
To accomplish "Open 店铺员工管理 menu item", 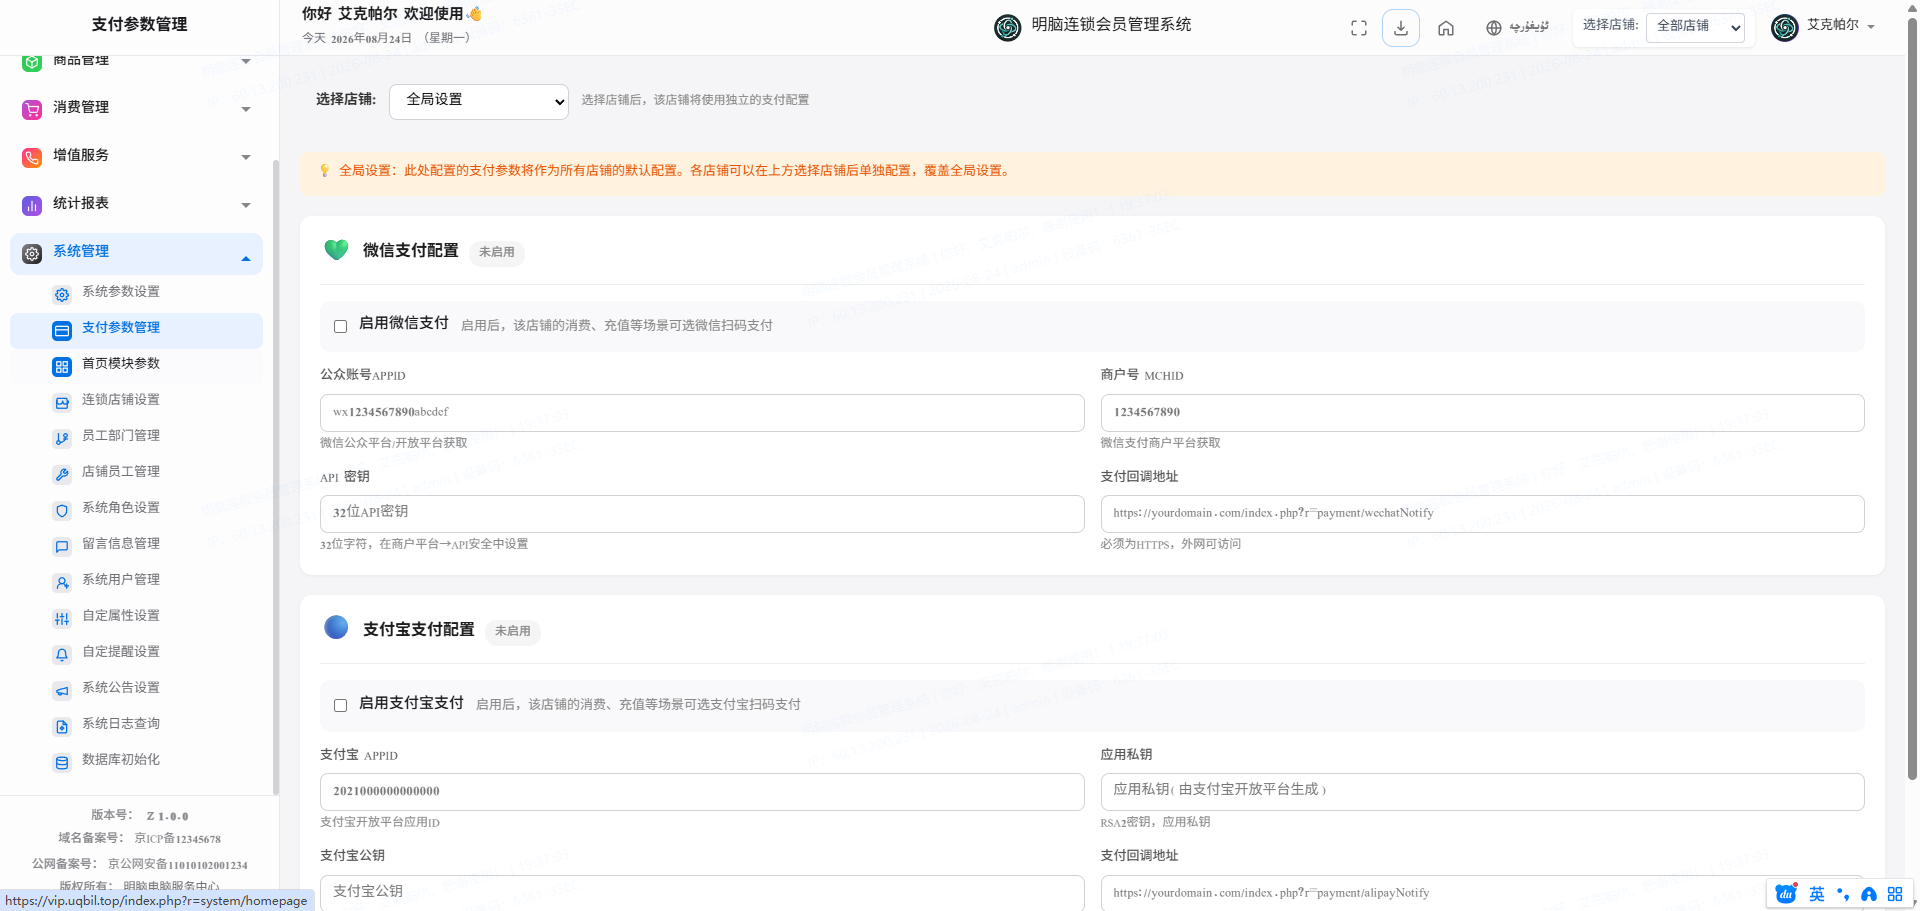I will [136, 473].
